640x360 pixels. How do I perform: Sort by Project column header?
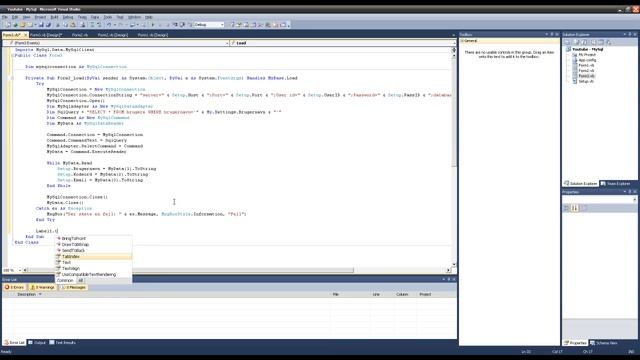(425, 294)
